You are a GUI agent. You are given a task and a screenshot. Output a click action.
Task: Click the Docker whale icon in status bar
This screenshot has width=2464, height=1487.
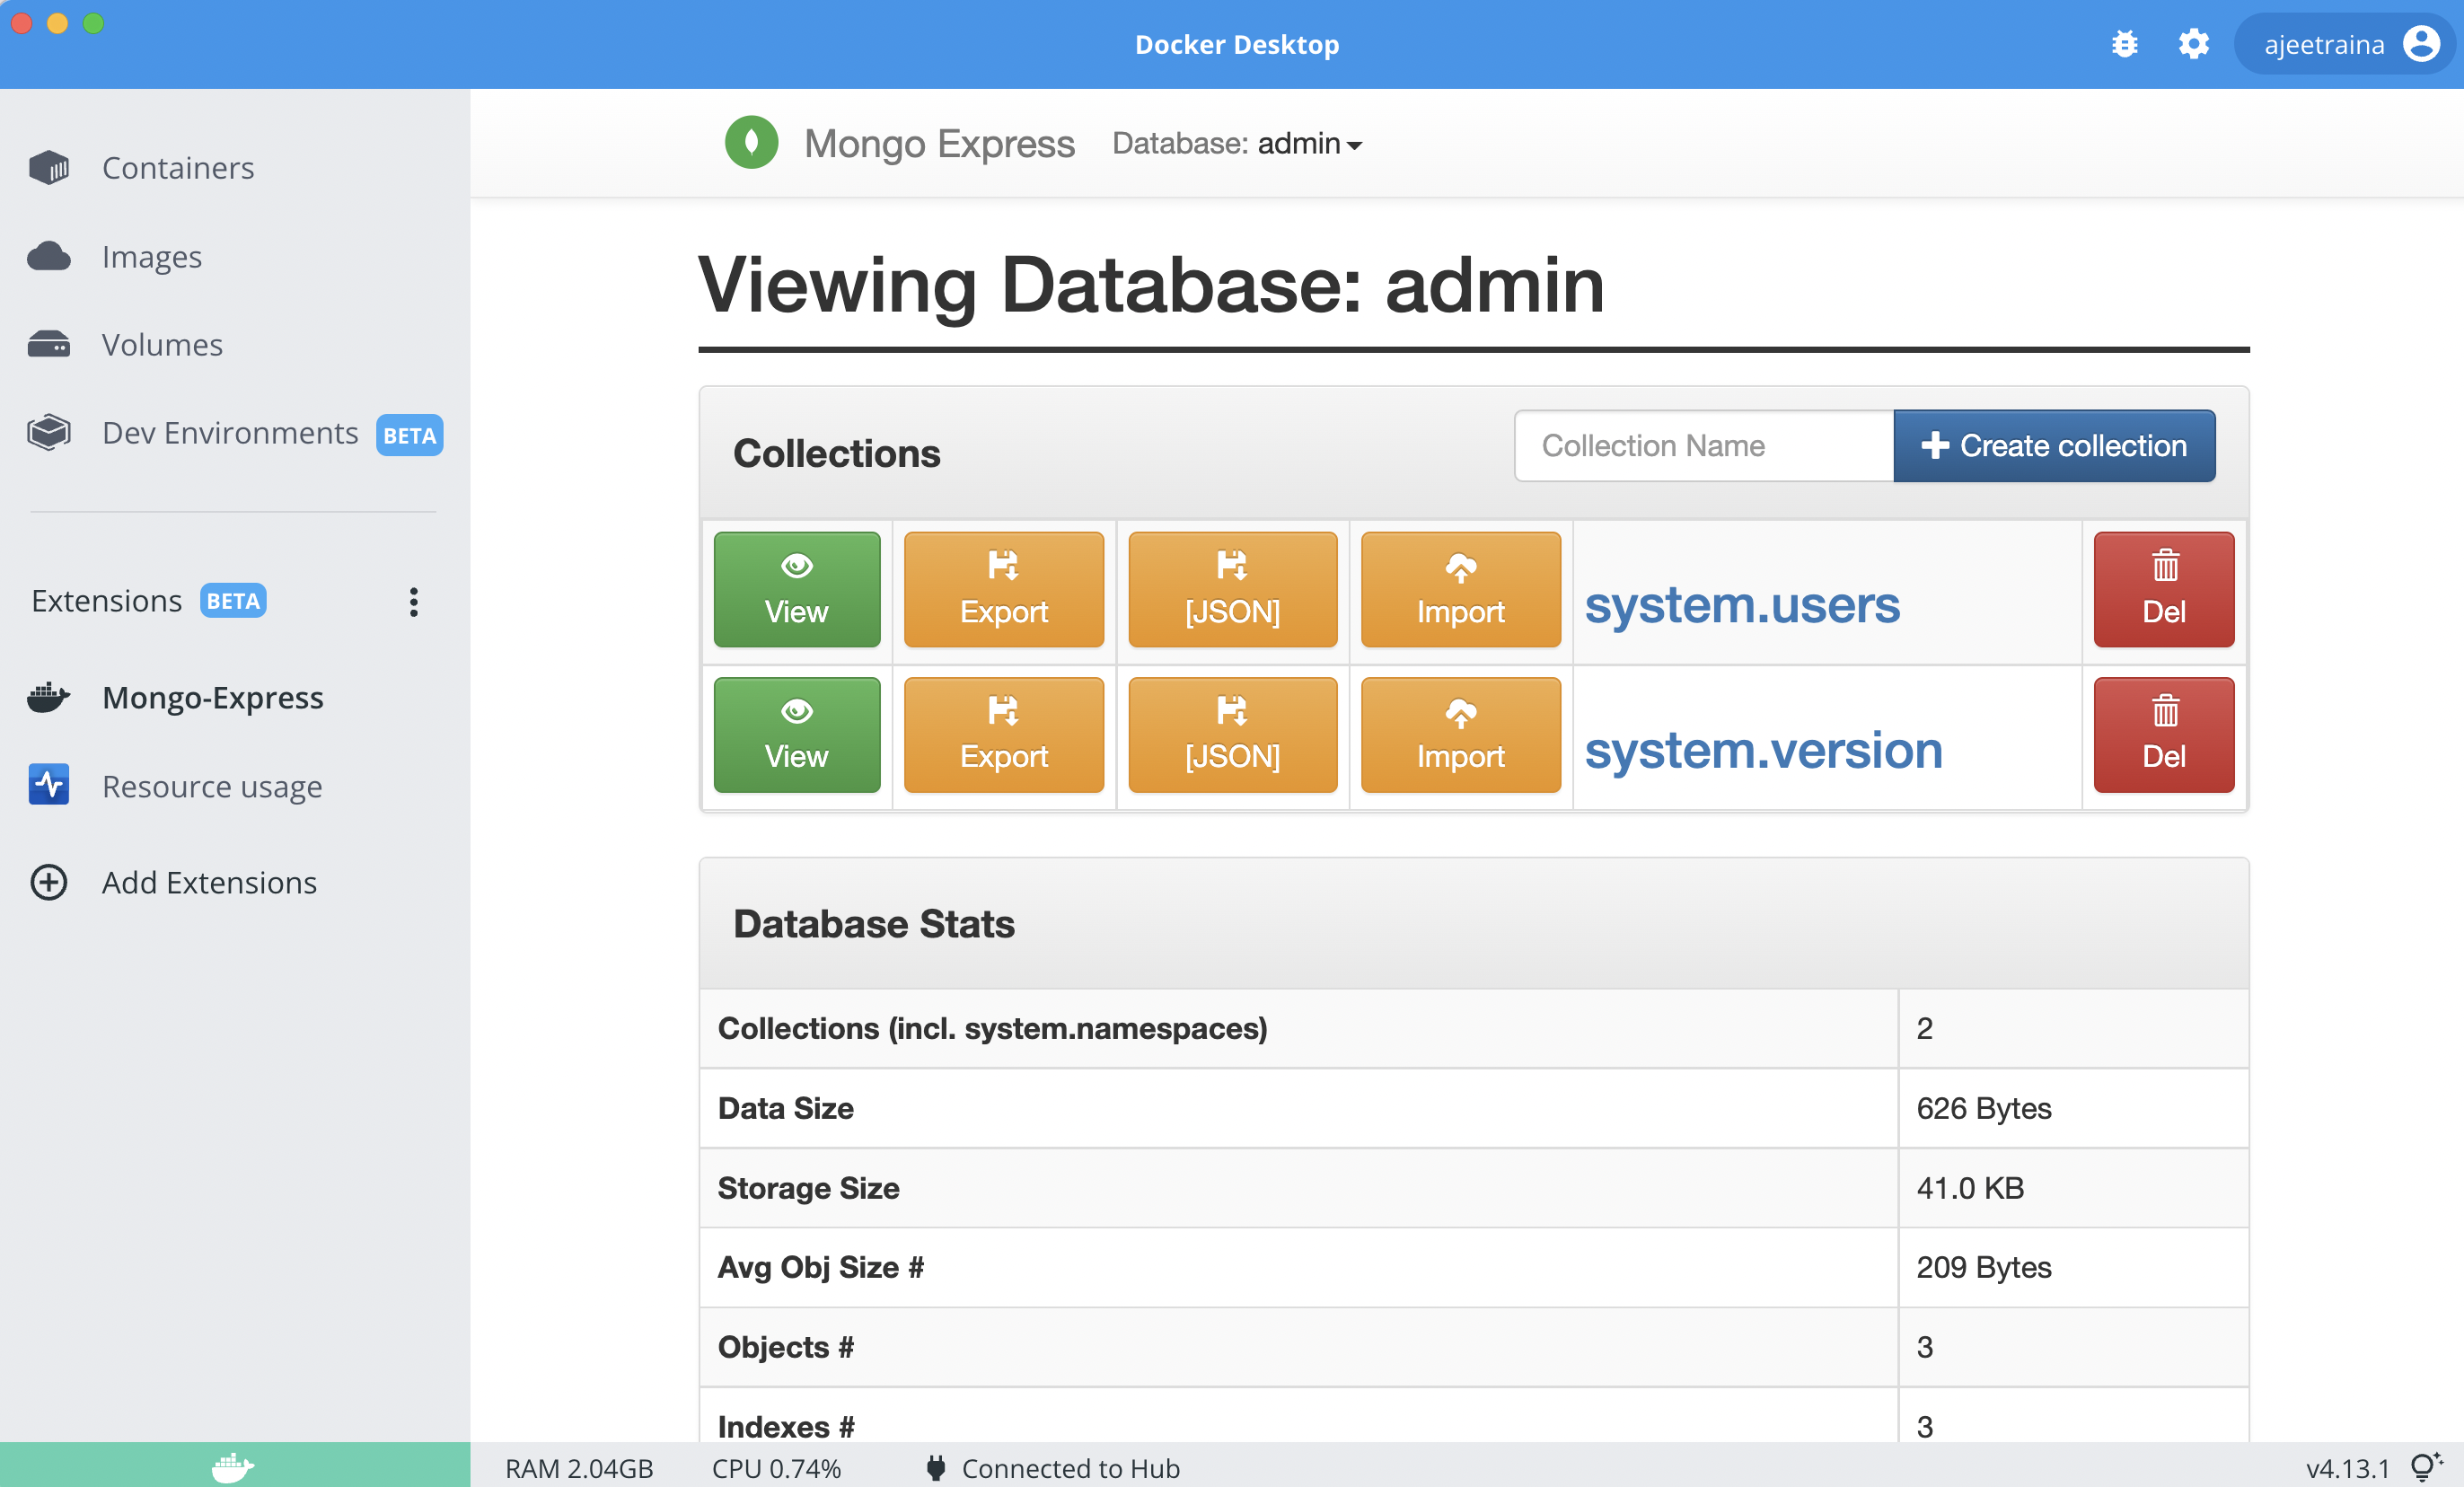coord(232,1467)
